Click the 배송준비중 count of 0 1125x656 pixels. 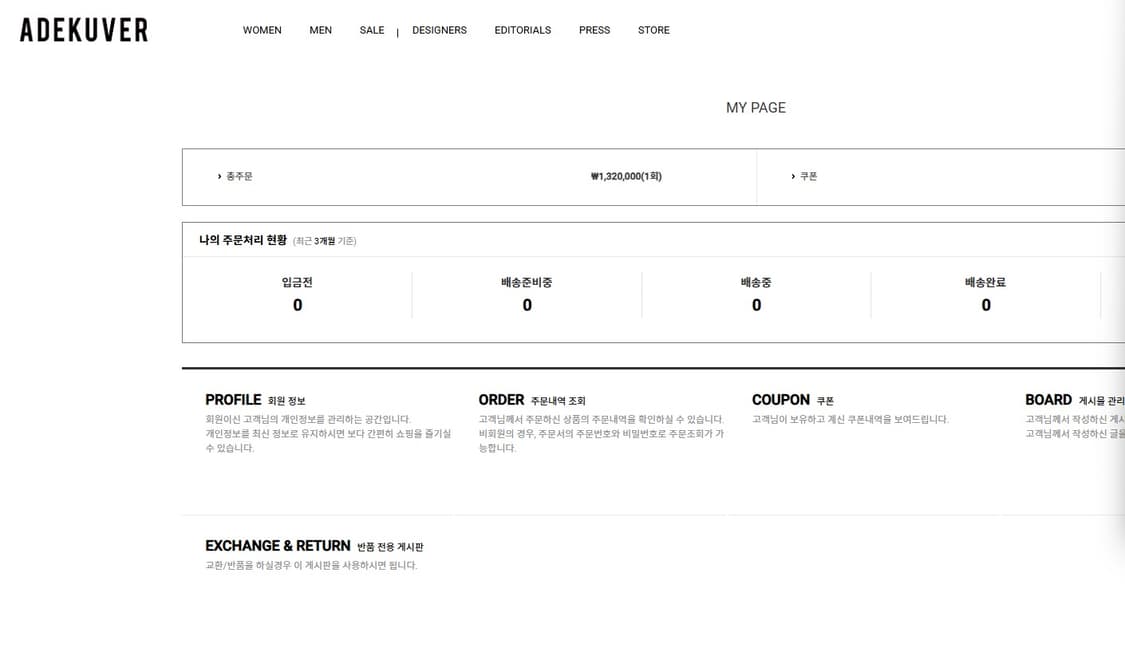point(527,305)
